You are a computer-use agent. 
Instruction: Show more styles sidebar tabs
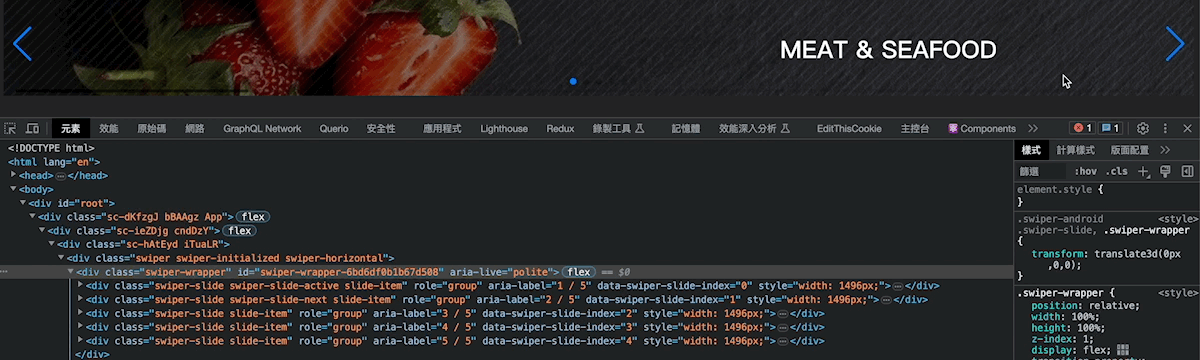coord(1165,150)
